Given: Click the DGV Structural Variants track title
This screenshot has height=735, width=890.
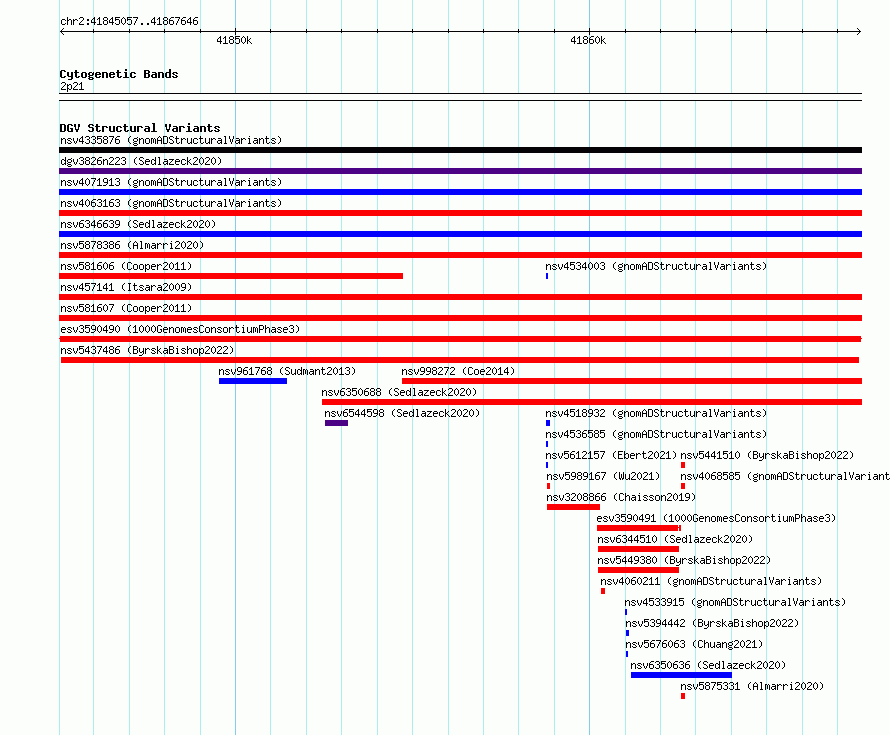Looking at the screenshot, I should click(x=140, y=128).
